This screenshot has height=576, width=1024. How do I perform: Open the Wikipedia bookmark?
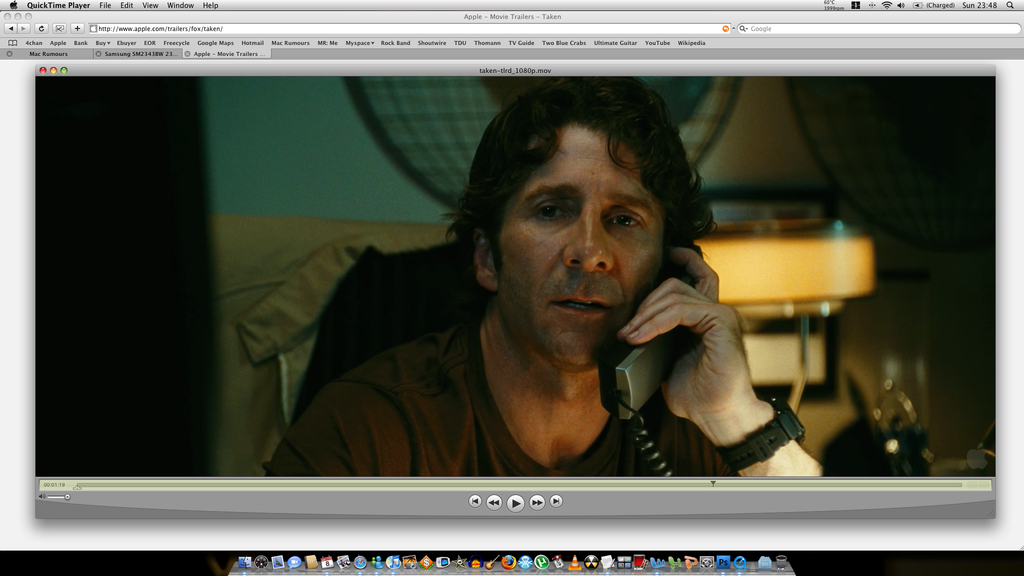click(691, 43)
